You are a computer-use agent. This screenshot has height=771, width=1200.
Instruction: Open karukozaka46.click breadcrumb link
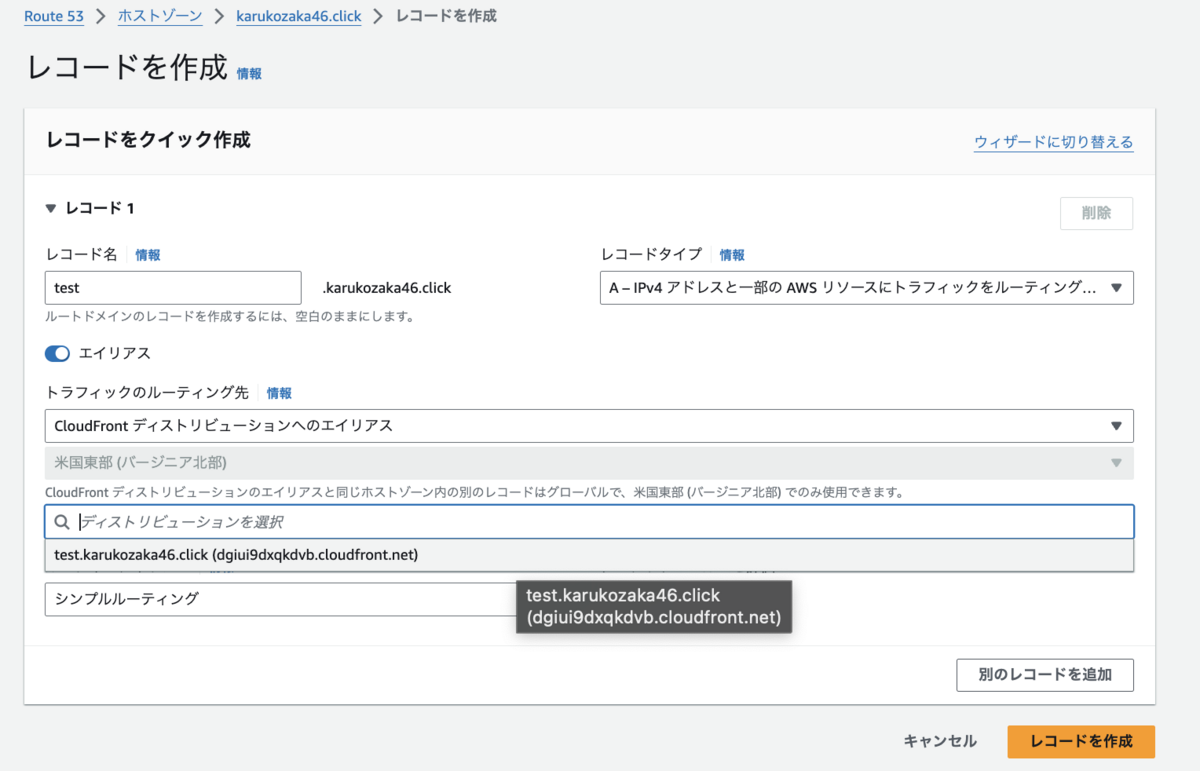click(298, 16)
